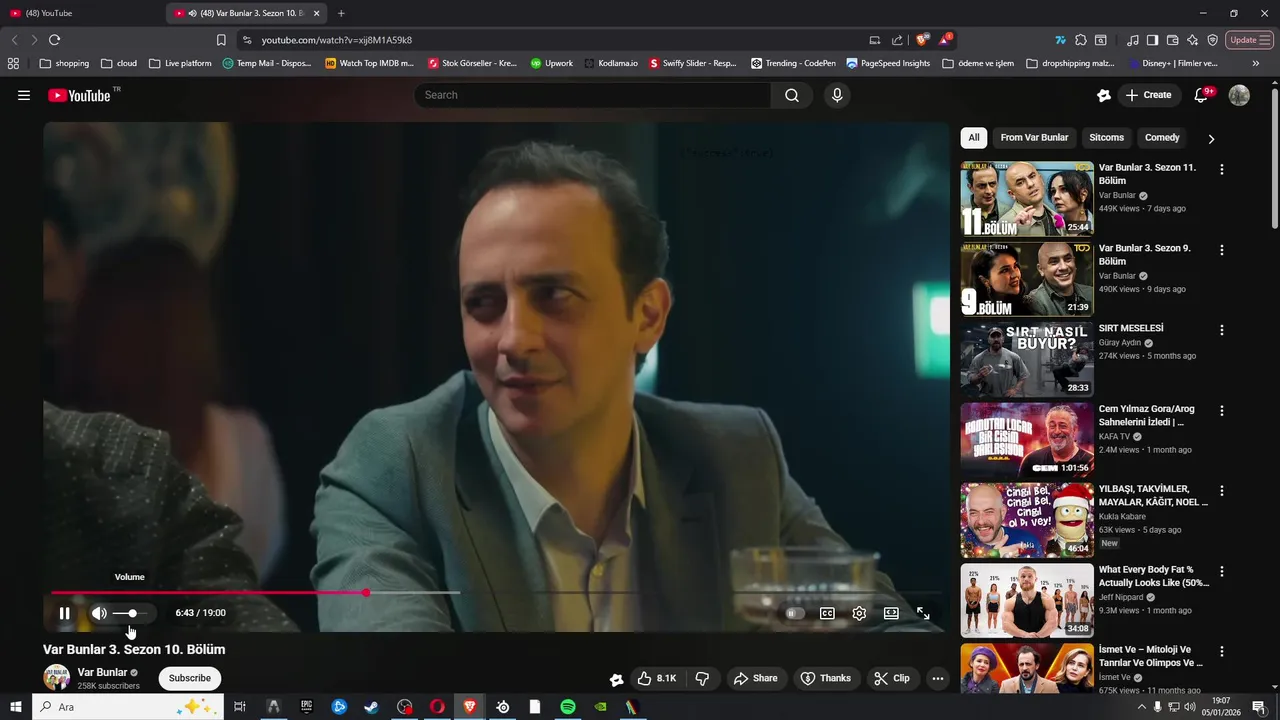The height and width of the screenshot is (720, 1280).
Task: Click the Ask sparkle icon beside like button
Action: pos(617,679)
